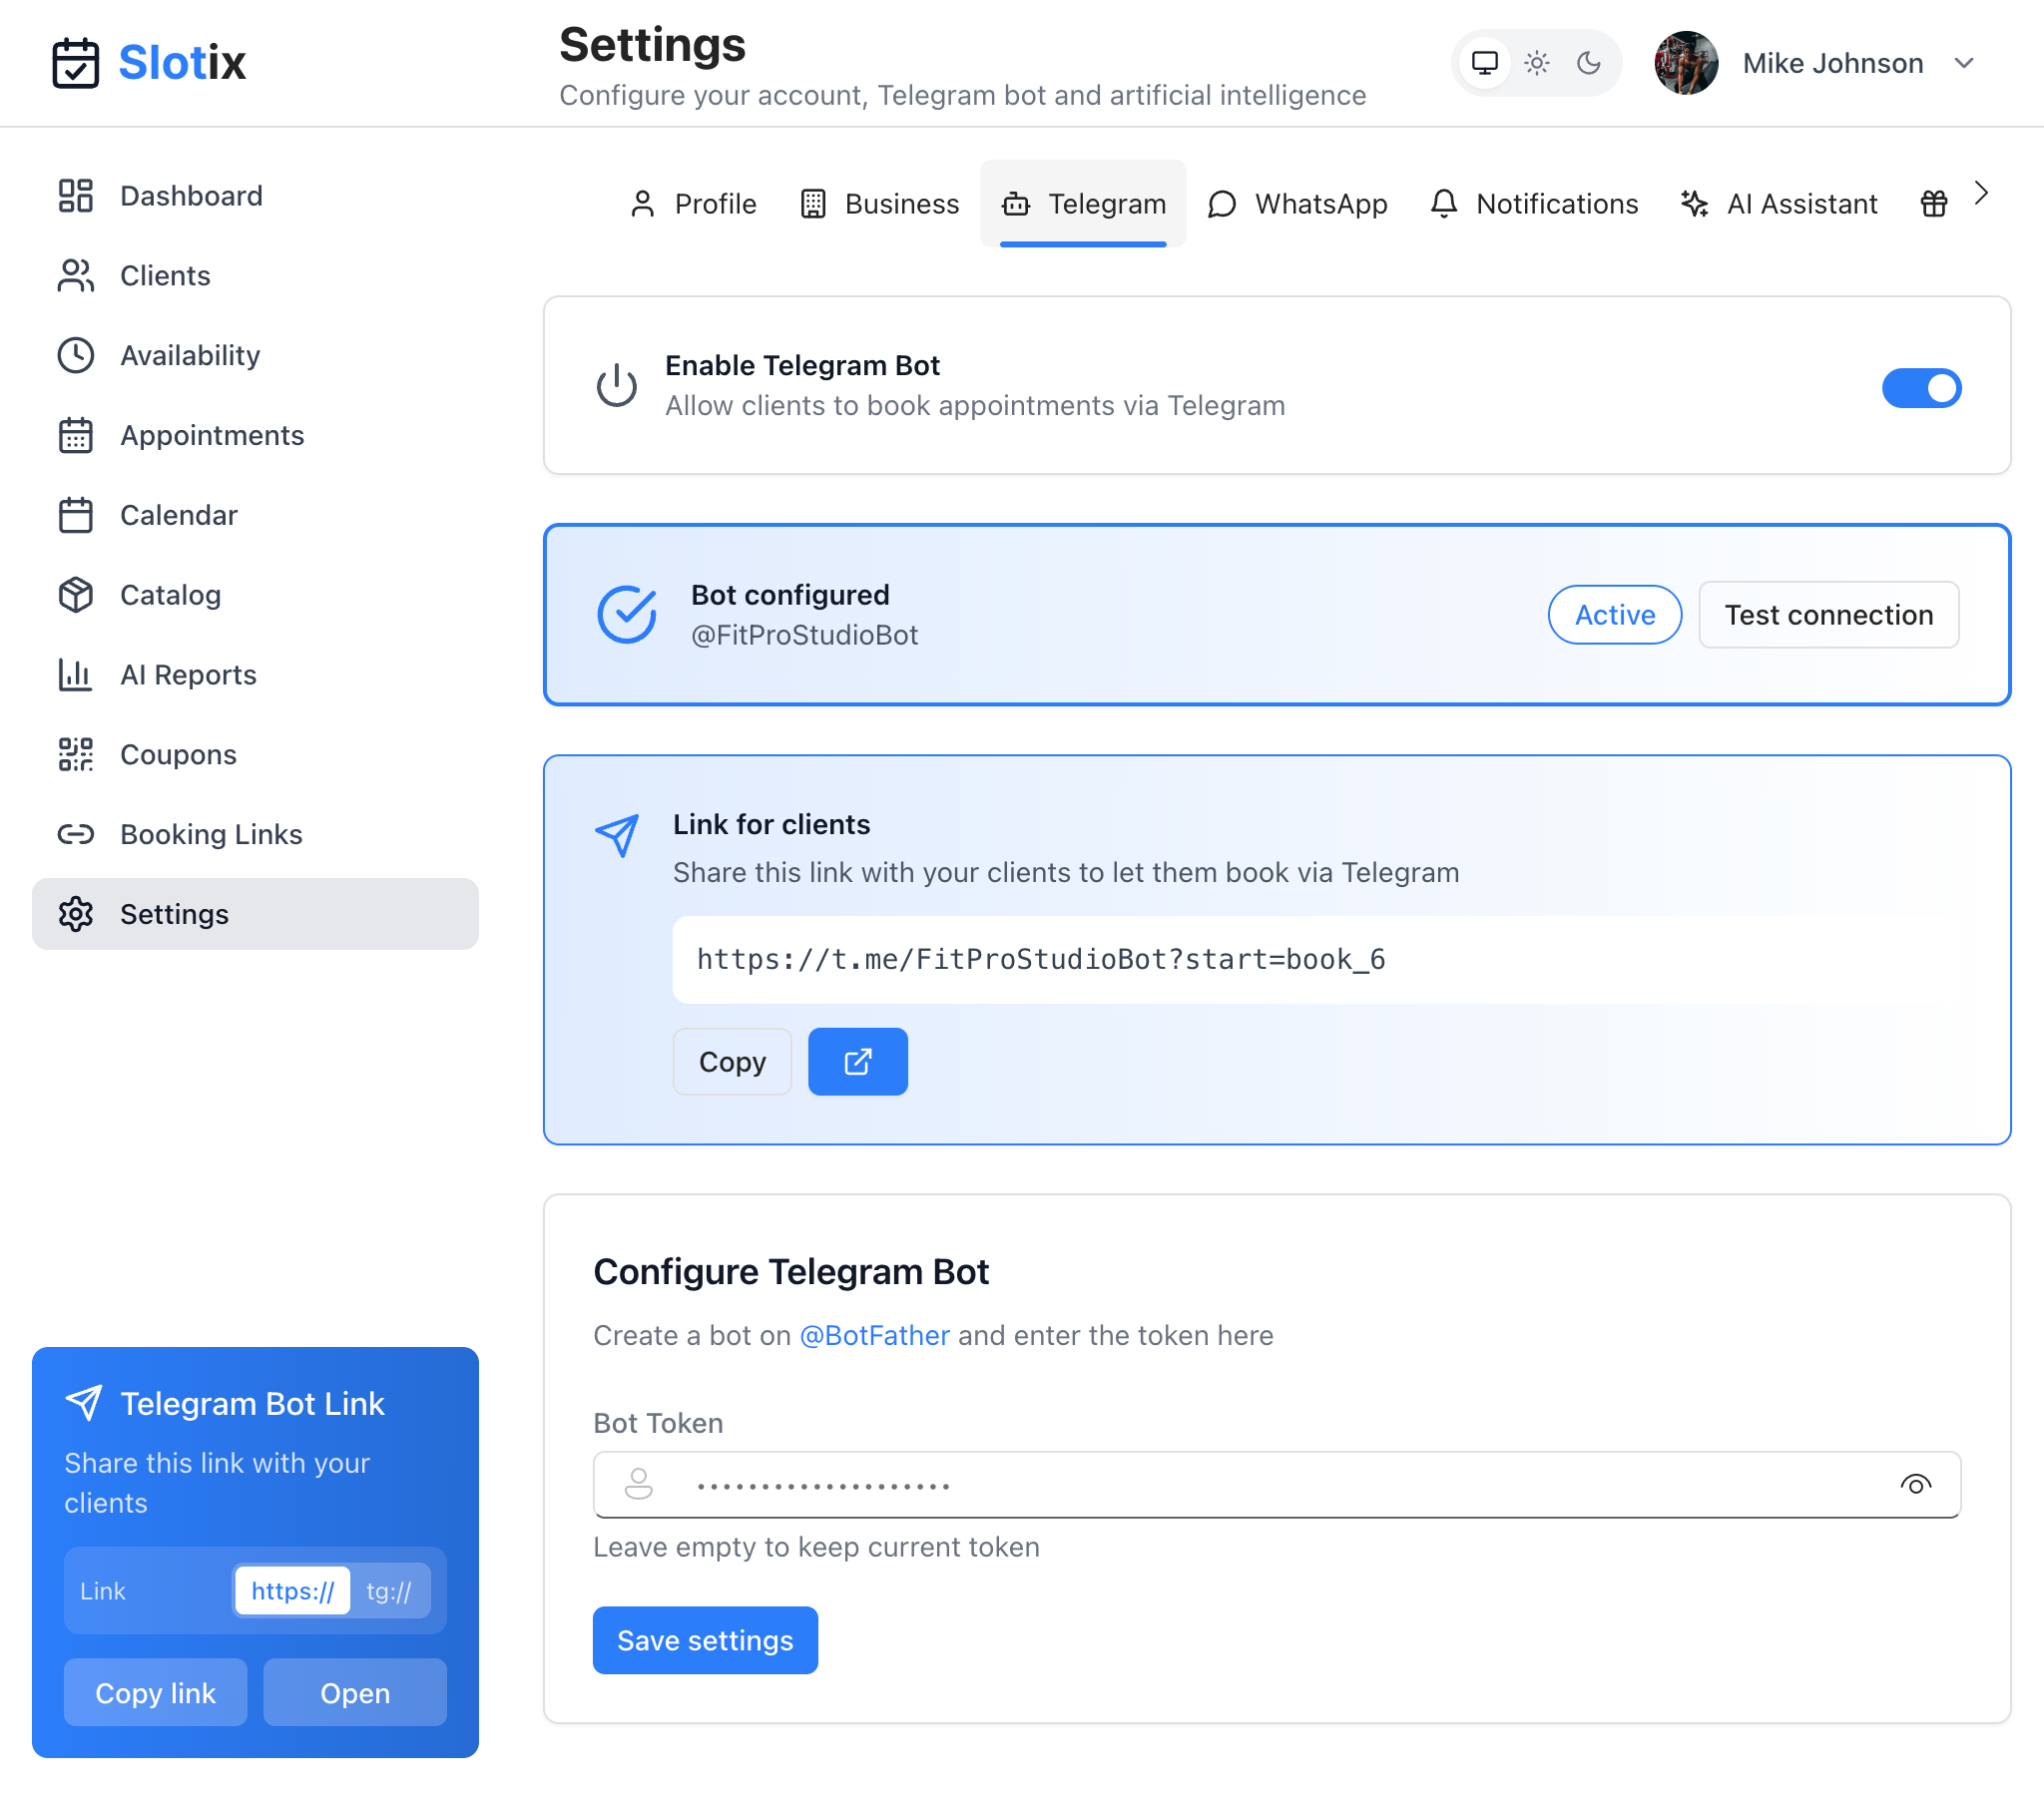The image size is (2044, 1806).
Task: Show bot token with eye icon
Action: click(x=1915, y=1484)
